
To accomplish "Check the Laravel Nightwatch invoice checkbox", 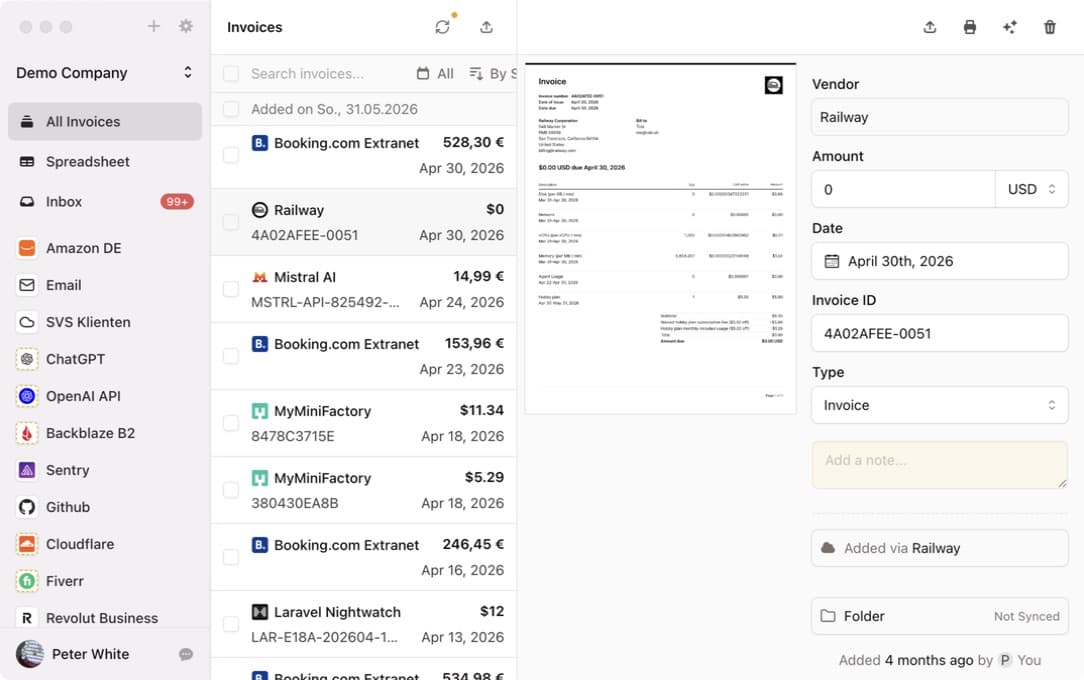I will (x=231, y=624).
